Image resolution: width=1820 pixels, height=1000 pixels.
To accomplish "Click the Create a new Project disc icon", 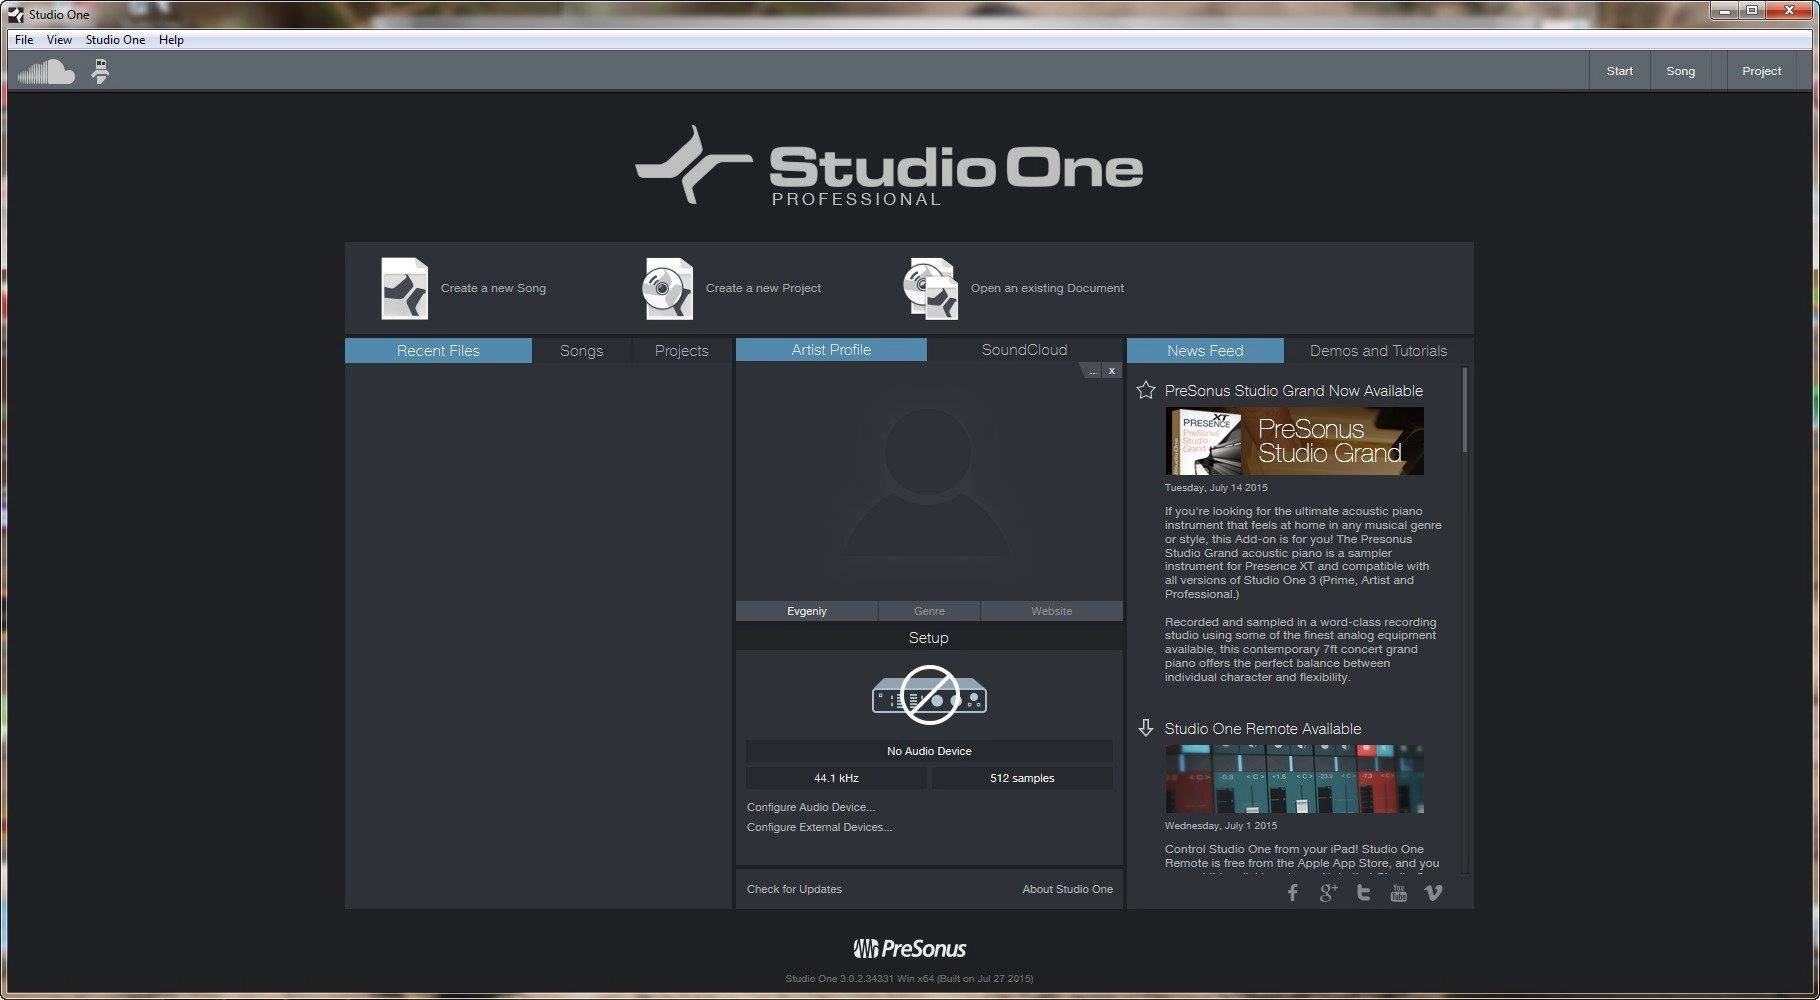I will pos(668,289).
